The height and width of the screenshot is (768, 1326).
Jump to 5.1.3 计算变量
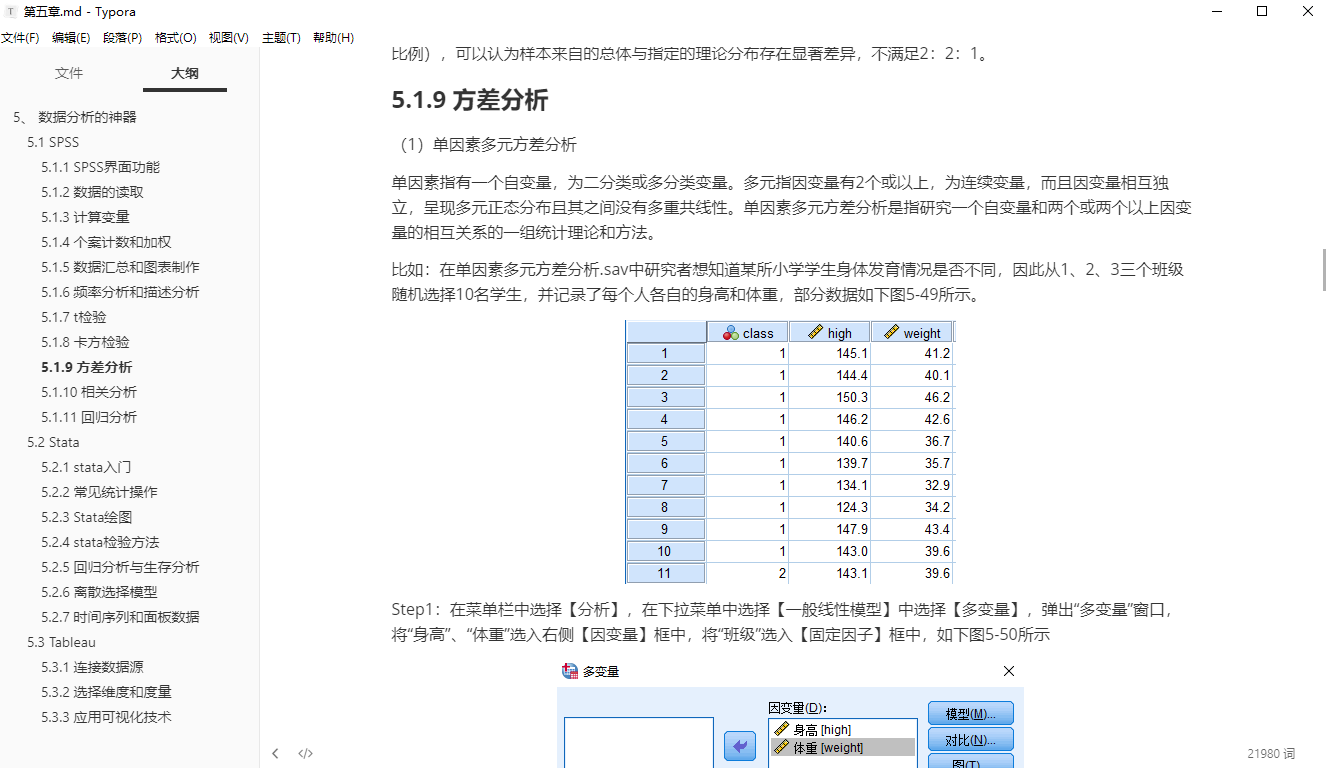tap(86, 217)
